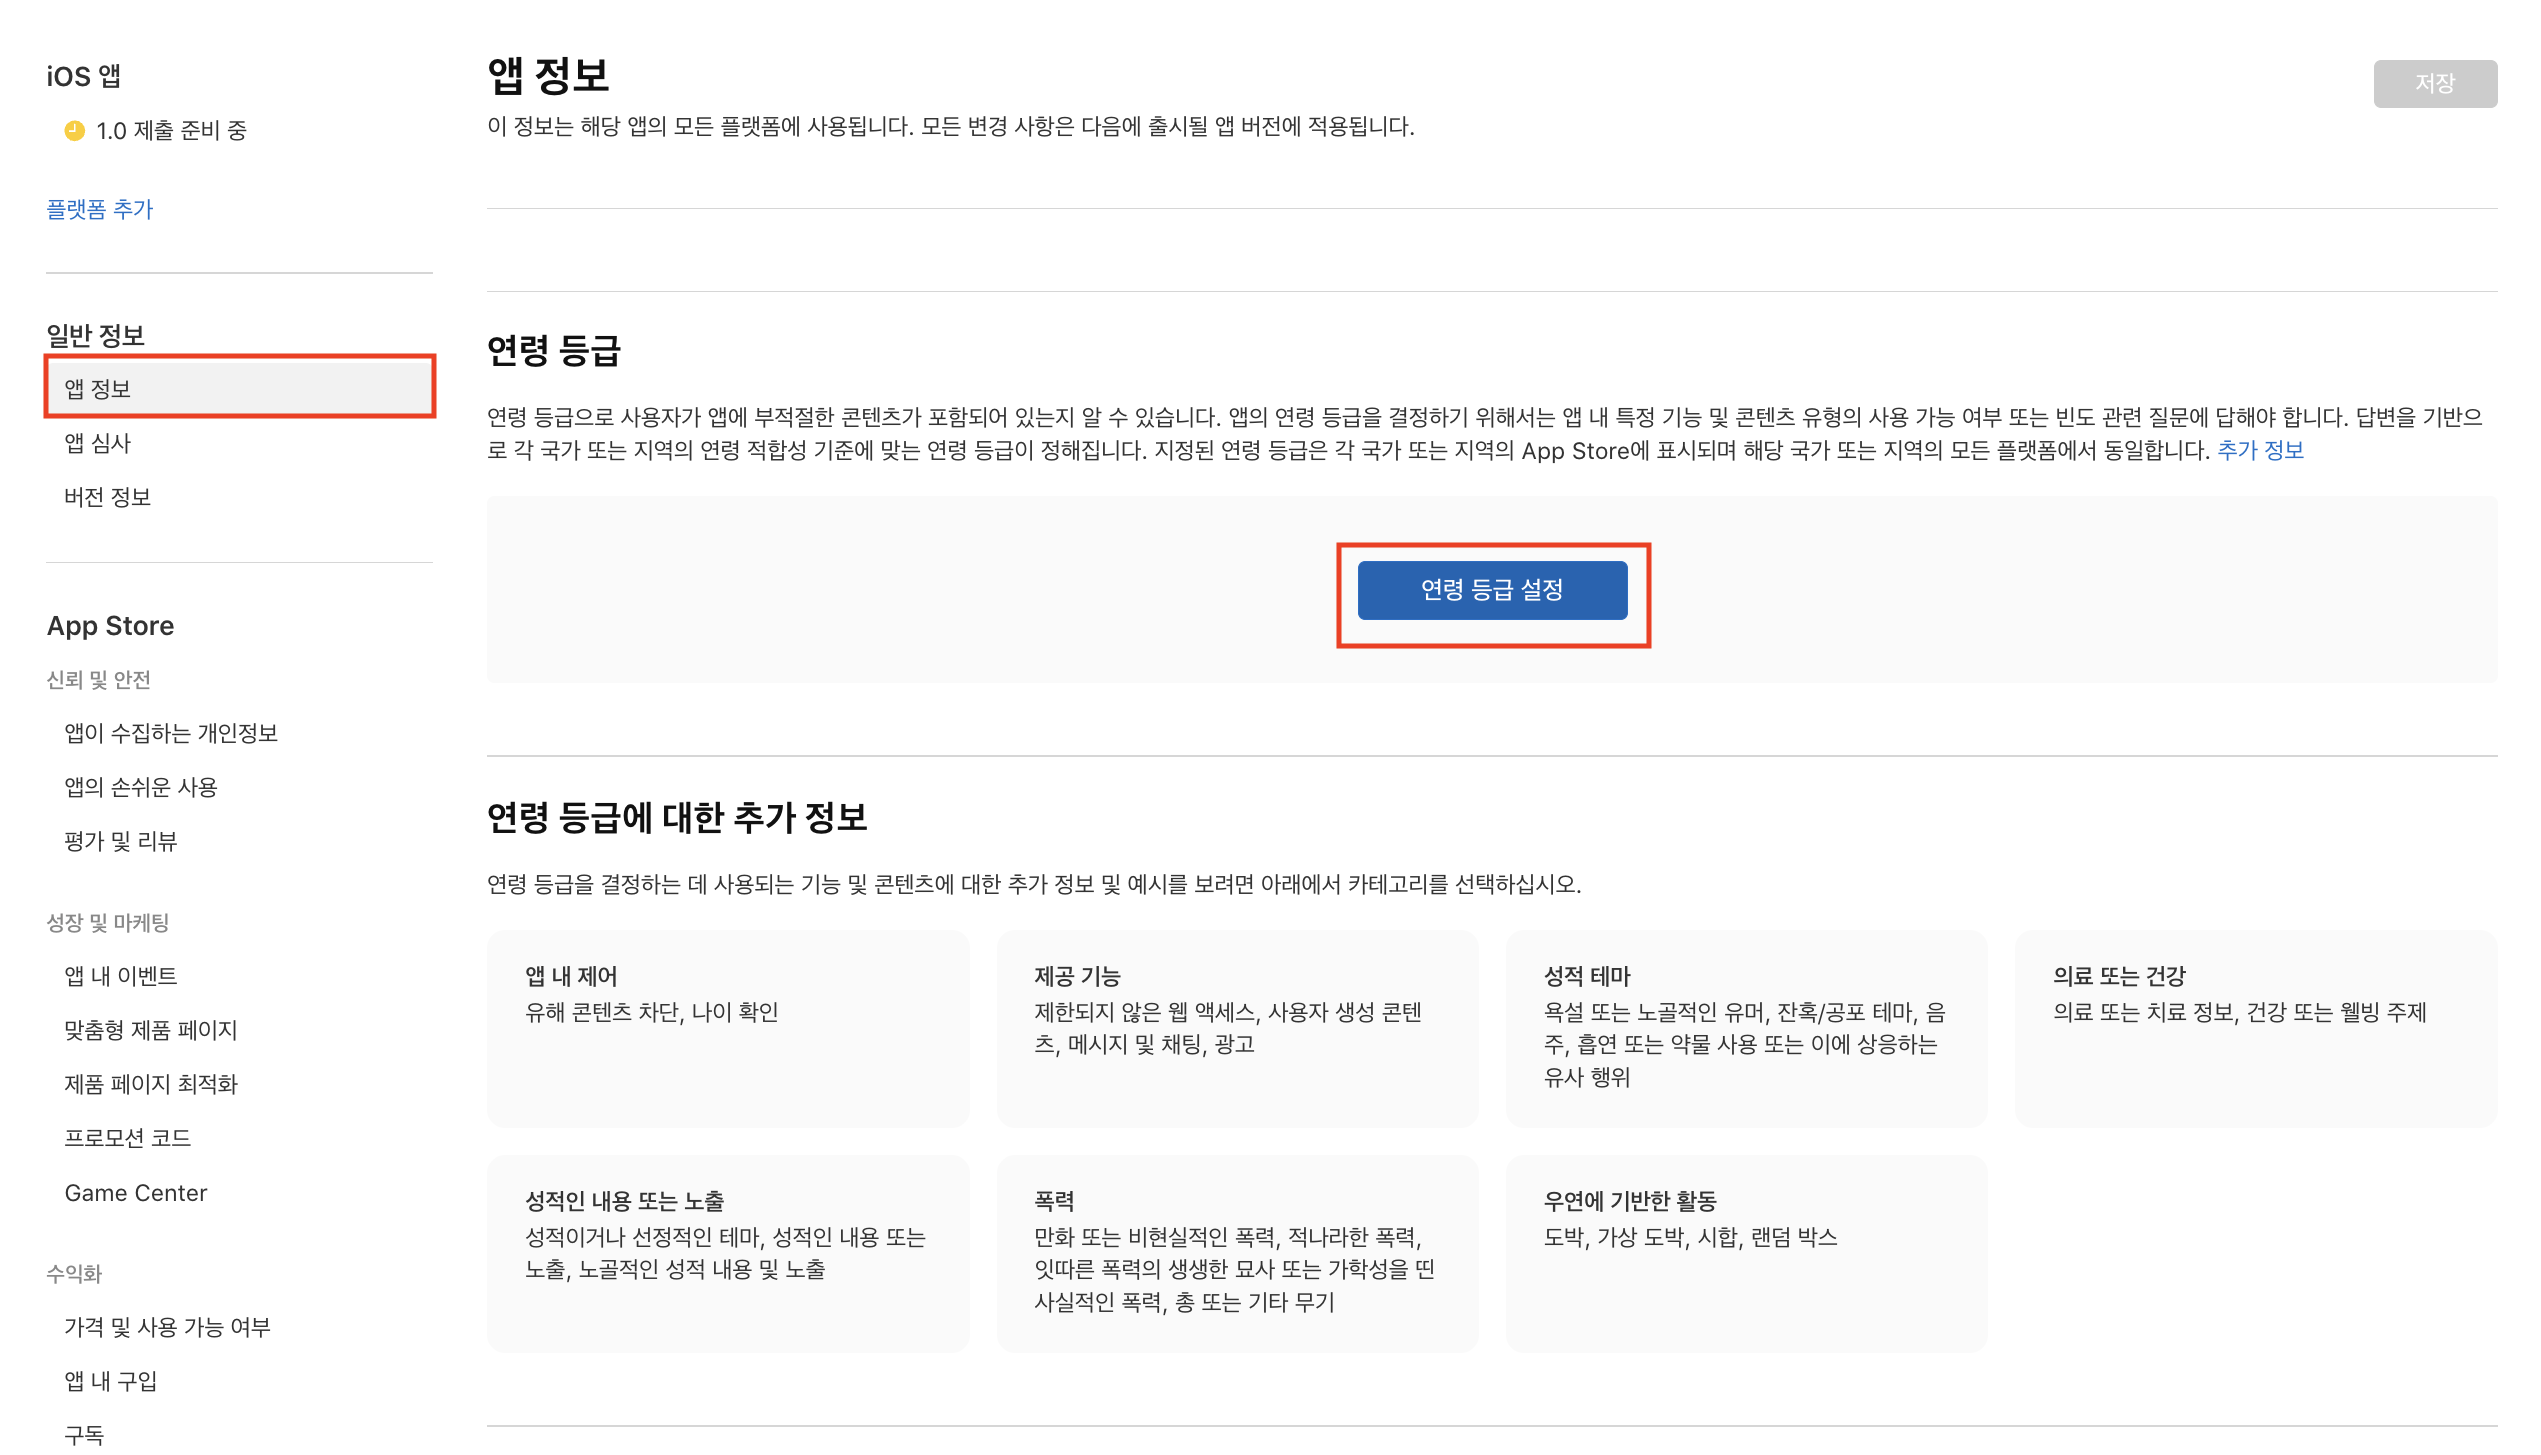This screenshot has width=2541, height=1455.
Task: Select 프로모션 코드 in sidebar
Action: pyautogui.click(x=128, y=1138)
